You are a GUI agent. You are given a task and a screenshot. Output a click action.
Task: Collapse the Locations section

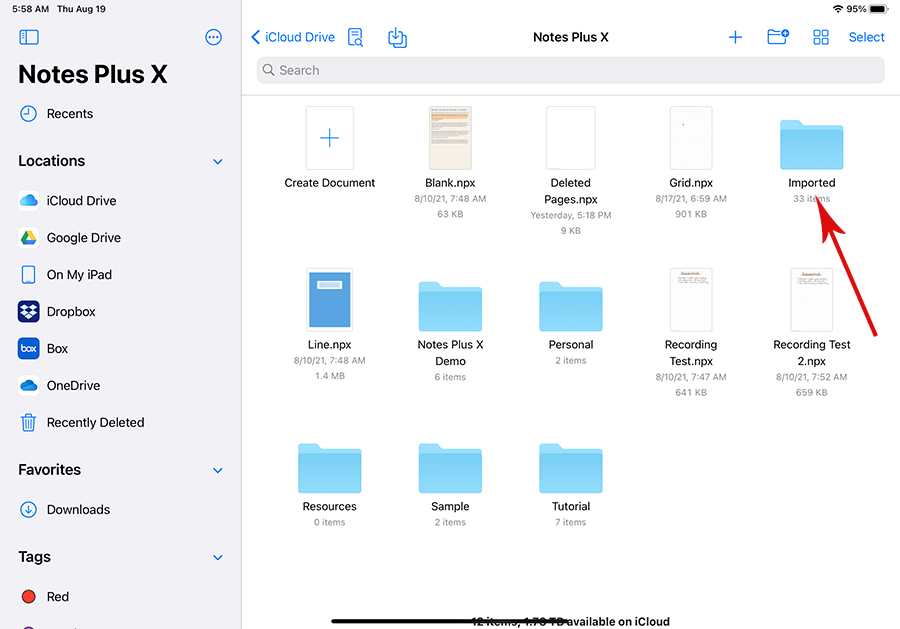point(218,161)
